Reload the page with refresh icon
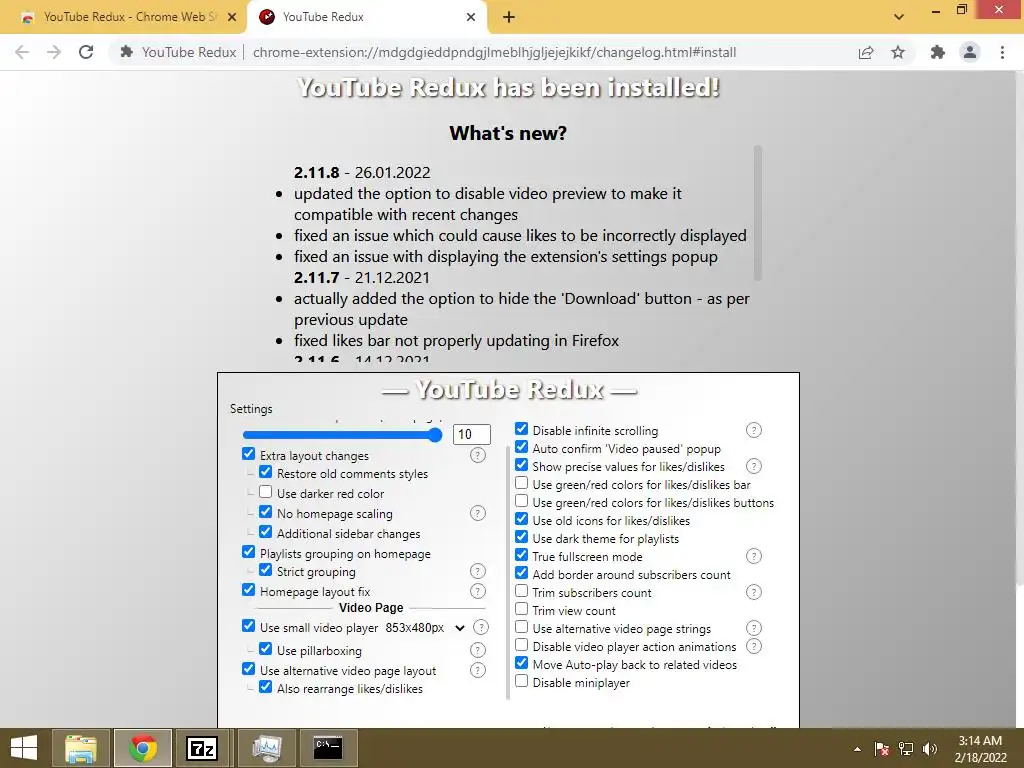The height and width of the screenshot is (768, 1024). pyautogui.click(x=86, y=52)
